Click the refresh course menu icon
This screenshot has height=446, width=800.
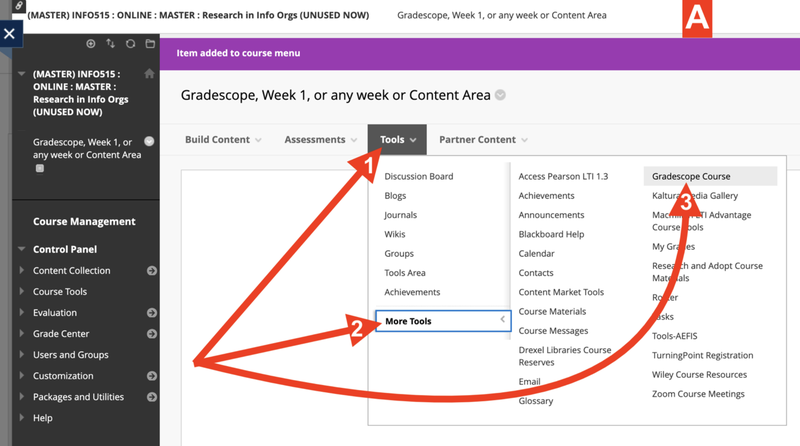click(130, 44)
